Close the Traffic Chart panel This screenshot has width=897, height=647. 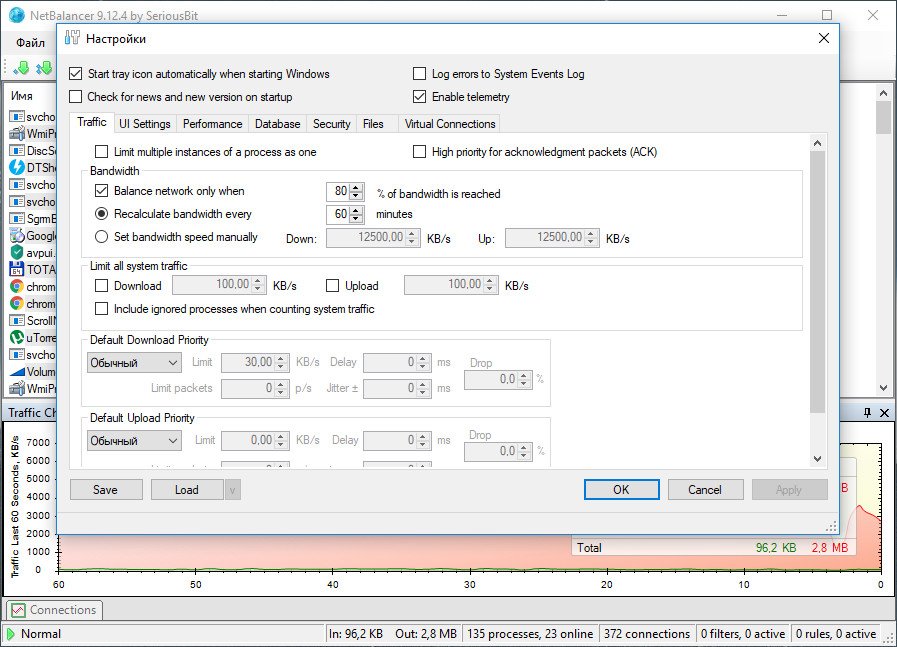[884, 412]
